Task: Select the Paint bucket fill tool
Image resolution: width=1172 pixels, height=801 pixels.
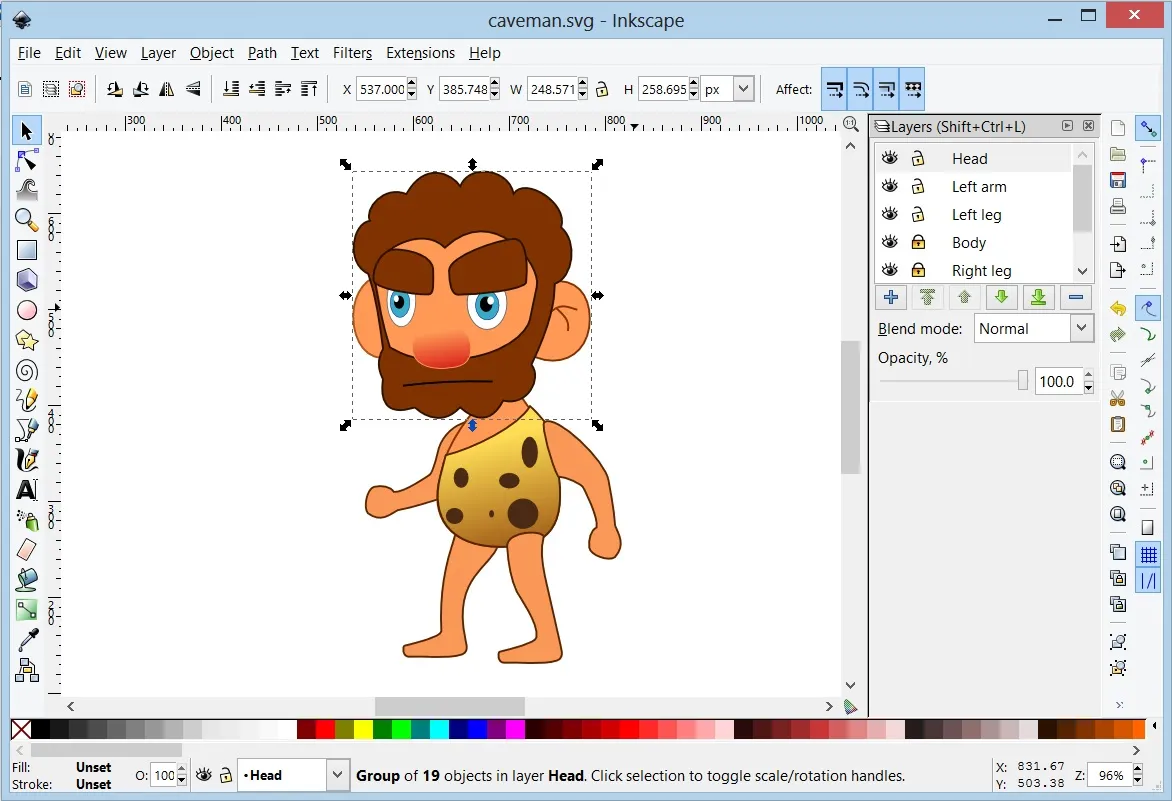Action: 27,580
